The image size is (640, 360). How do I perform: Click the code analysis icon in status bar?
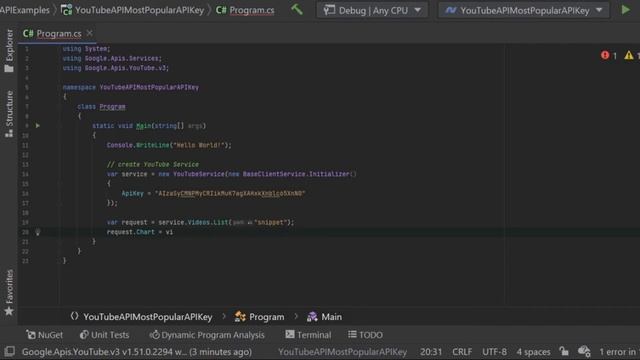tap(584, 351)
